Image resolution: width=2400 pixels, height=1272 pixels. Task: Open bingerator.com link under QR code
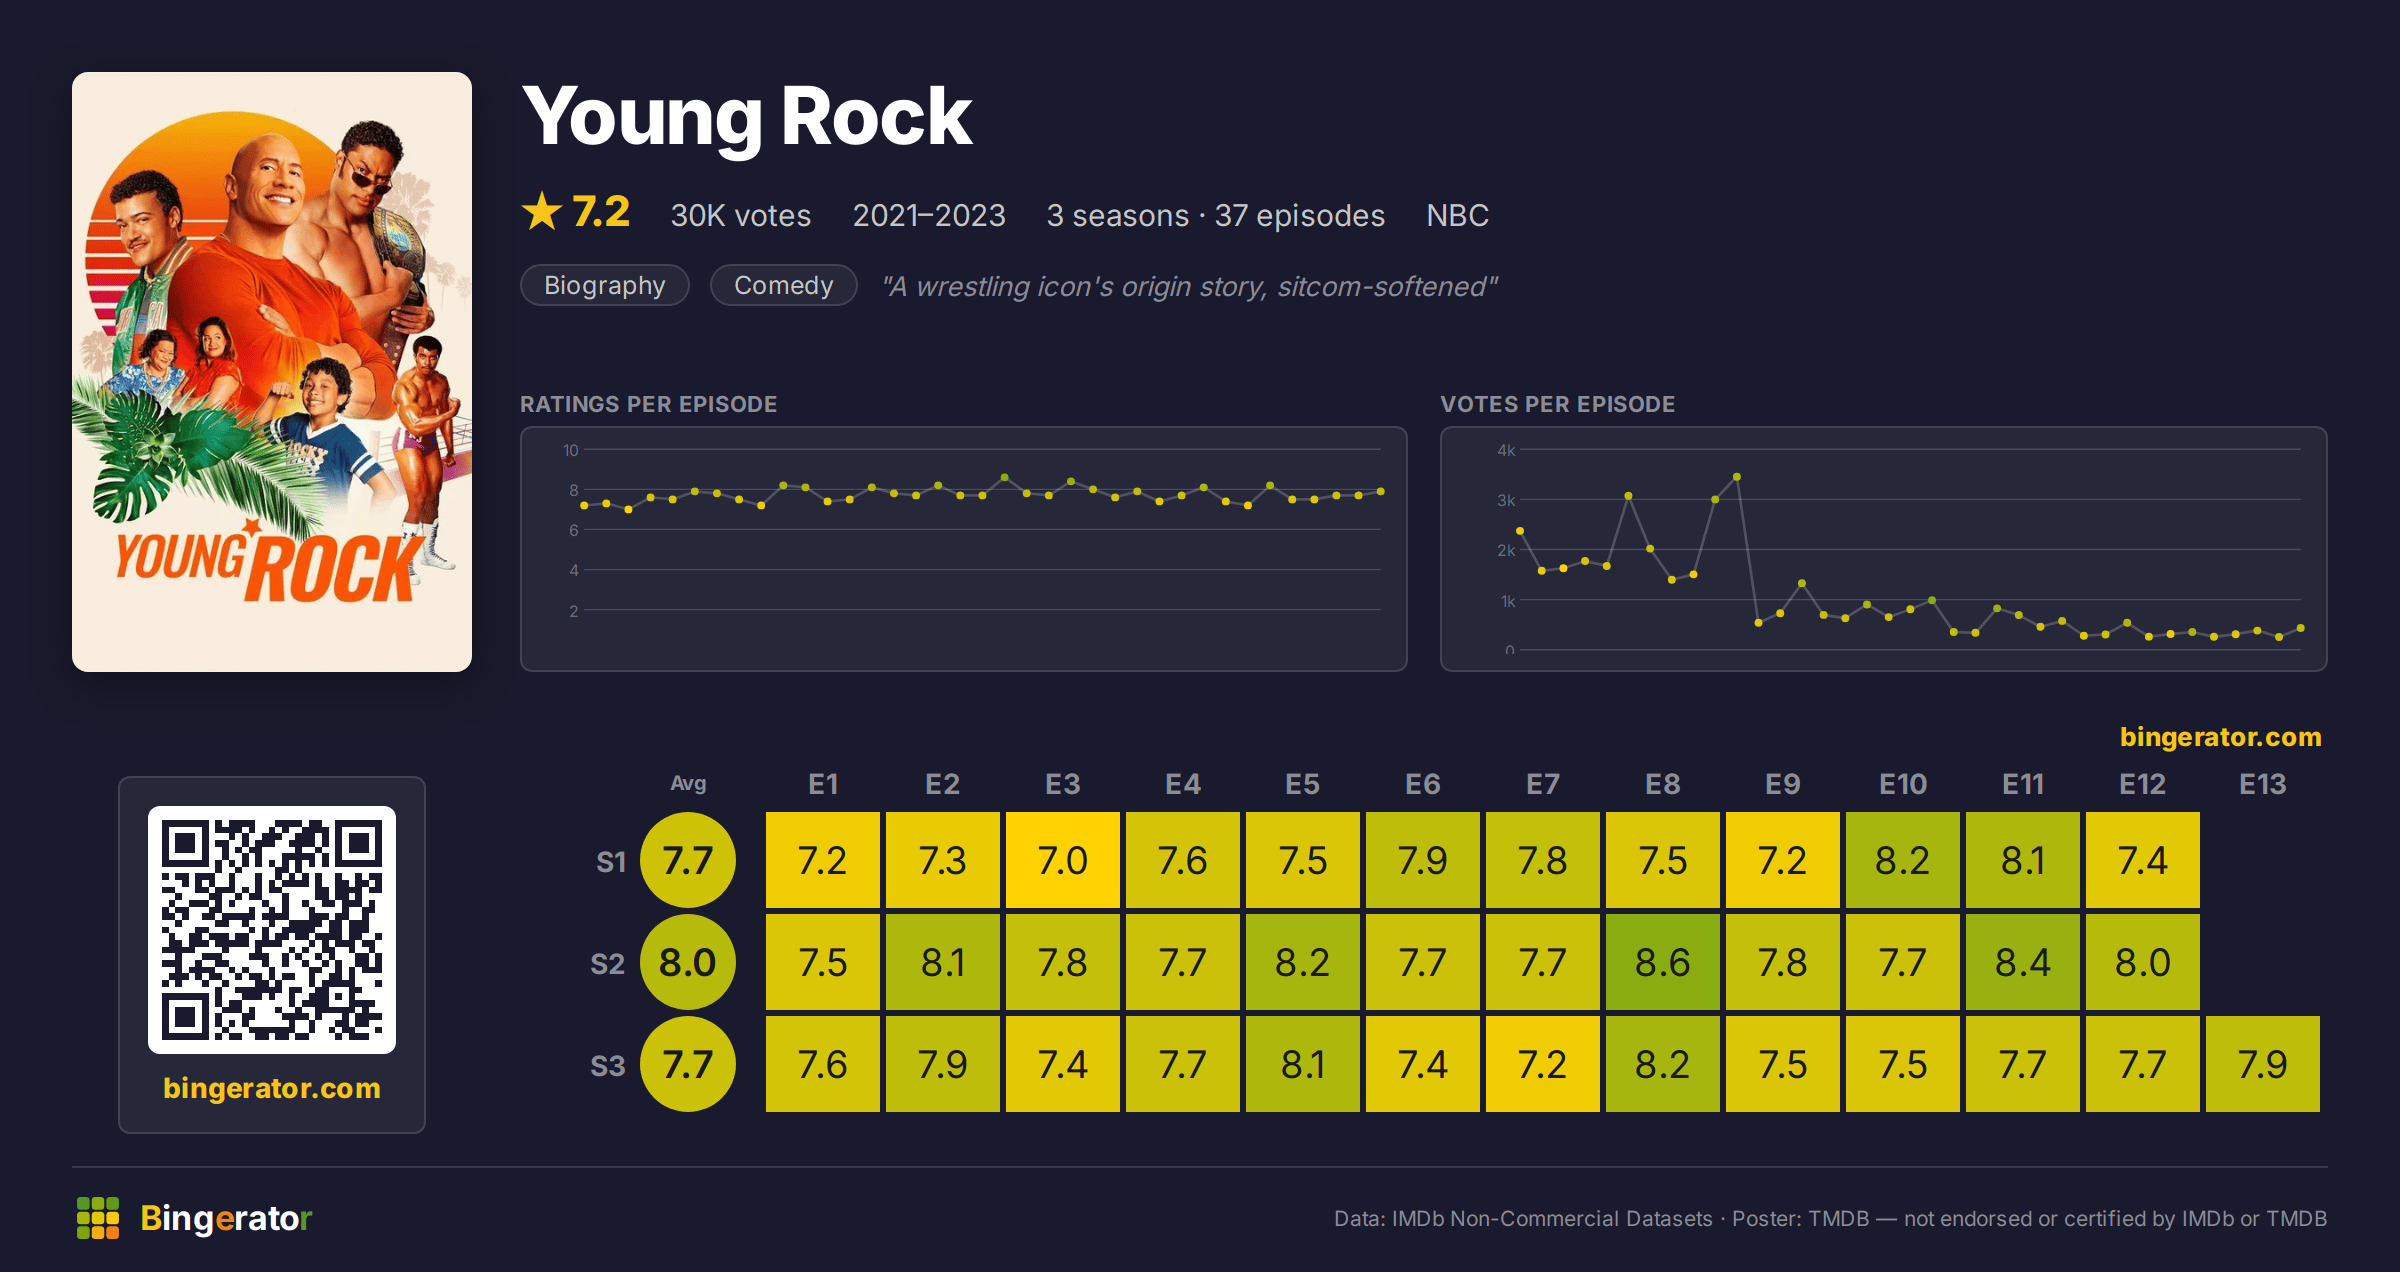tap(272, 1087)
